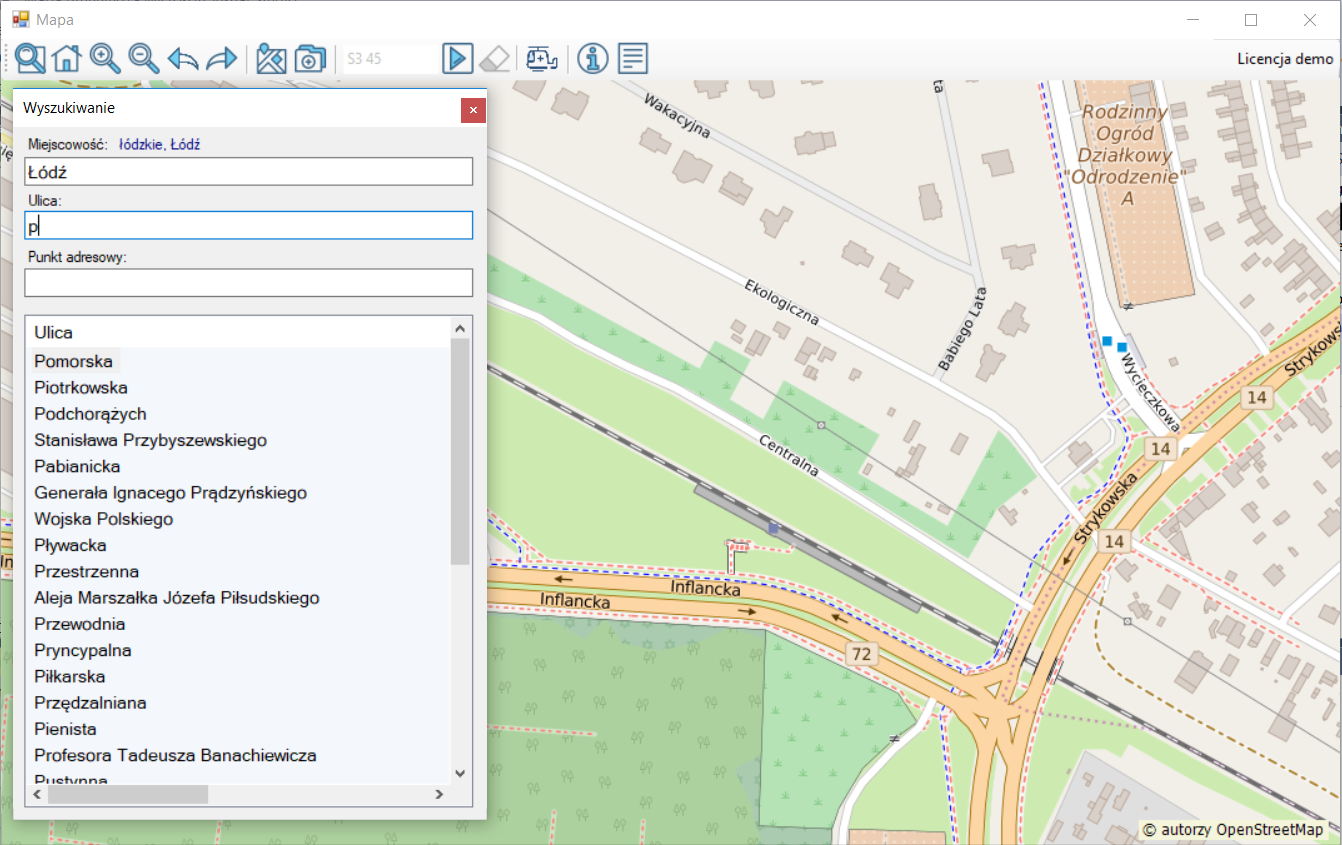Select Pabianicka from the list
Screen dimensions: 1342x845
pyautogui.click(x=77, y=466)
